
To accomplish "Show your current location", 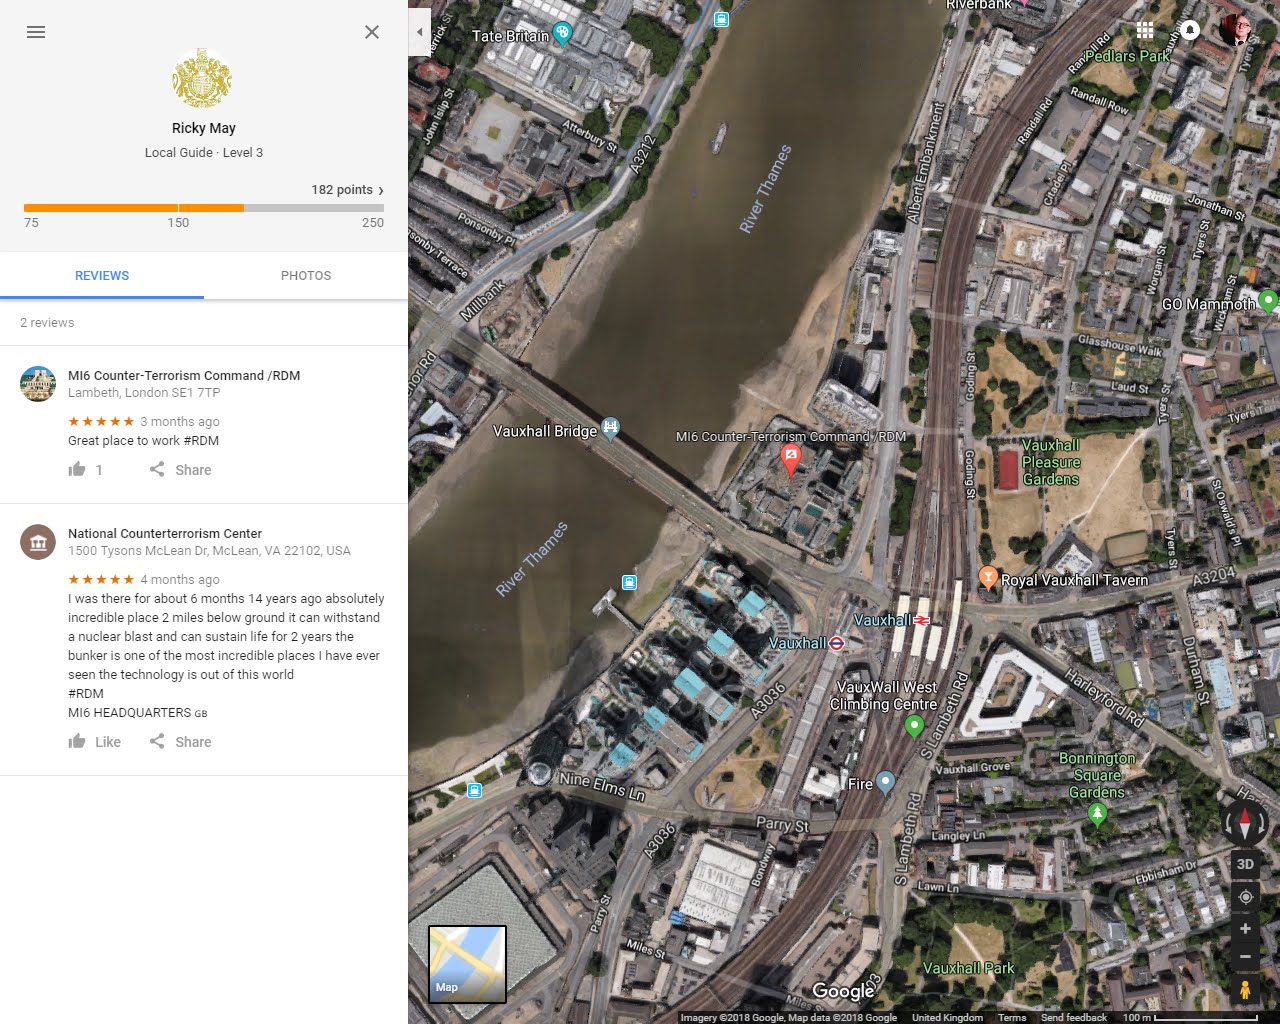I will point(1245,897).
